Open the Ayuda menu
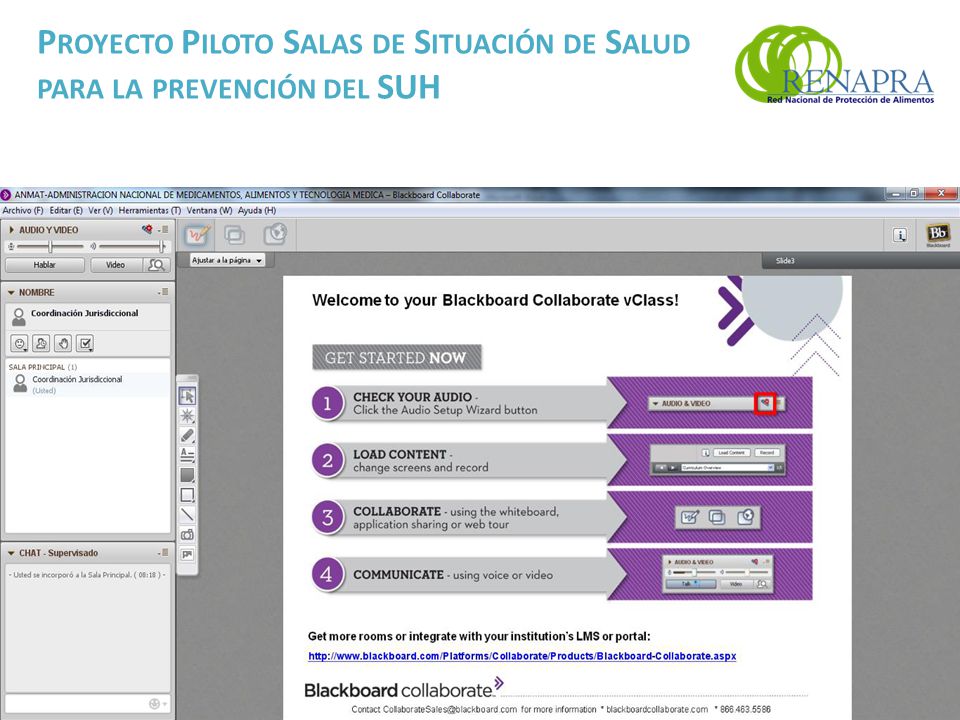 257,210
